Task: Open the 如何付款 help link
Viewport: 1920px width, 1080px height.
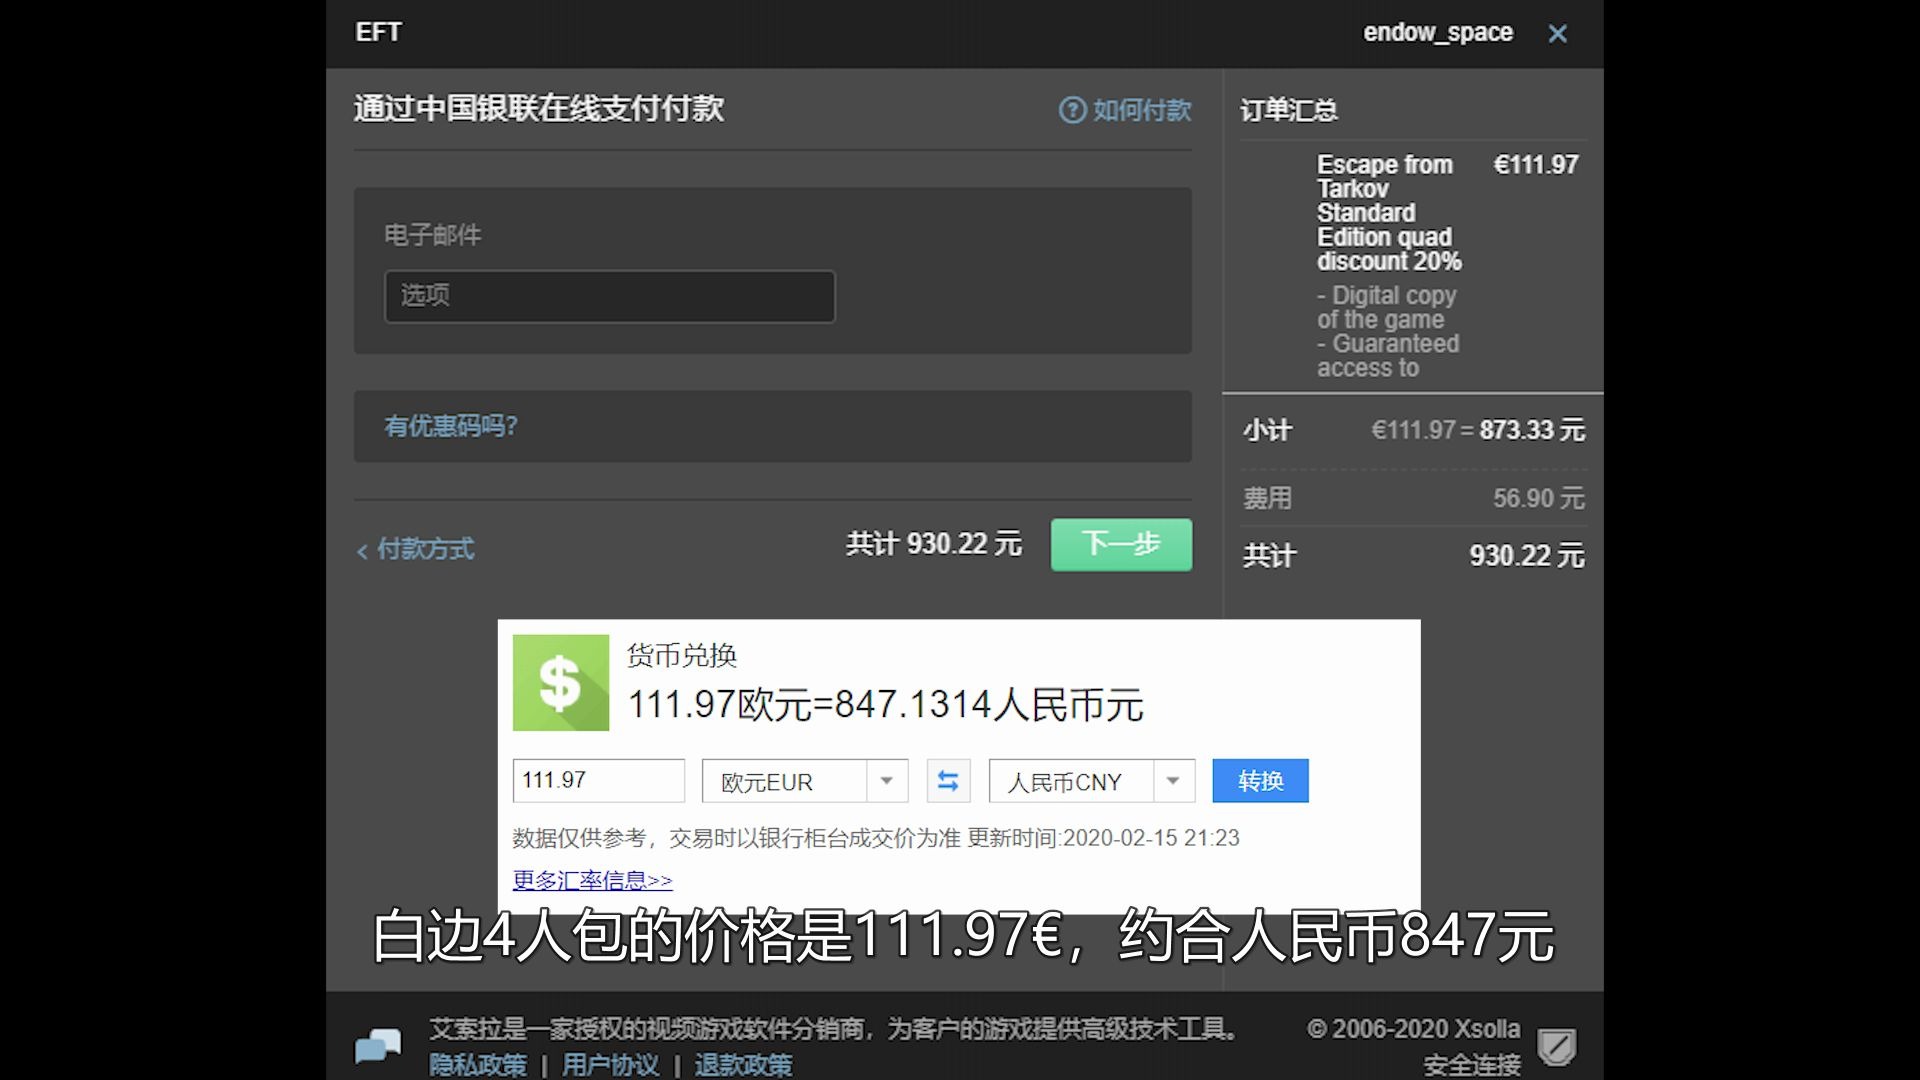Action: click(1142, 110)
